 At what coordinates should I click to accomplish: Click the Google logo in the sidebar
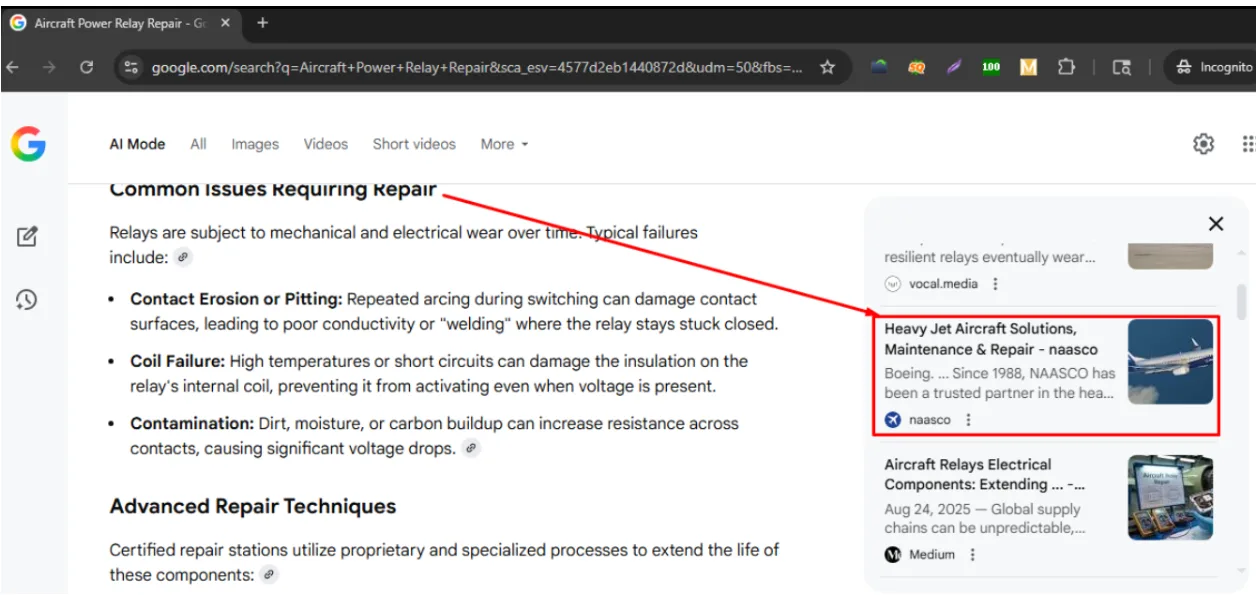[28, 144]
